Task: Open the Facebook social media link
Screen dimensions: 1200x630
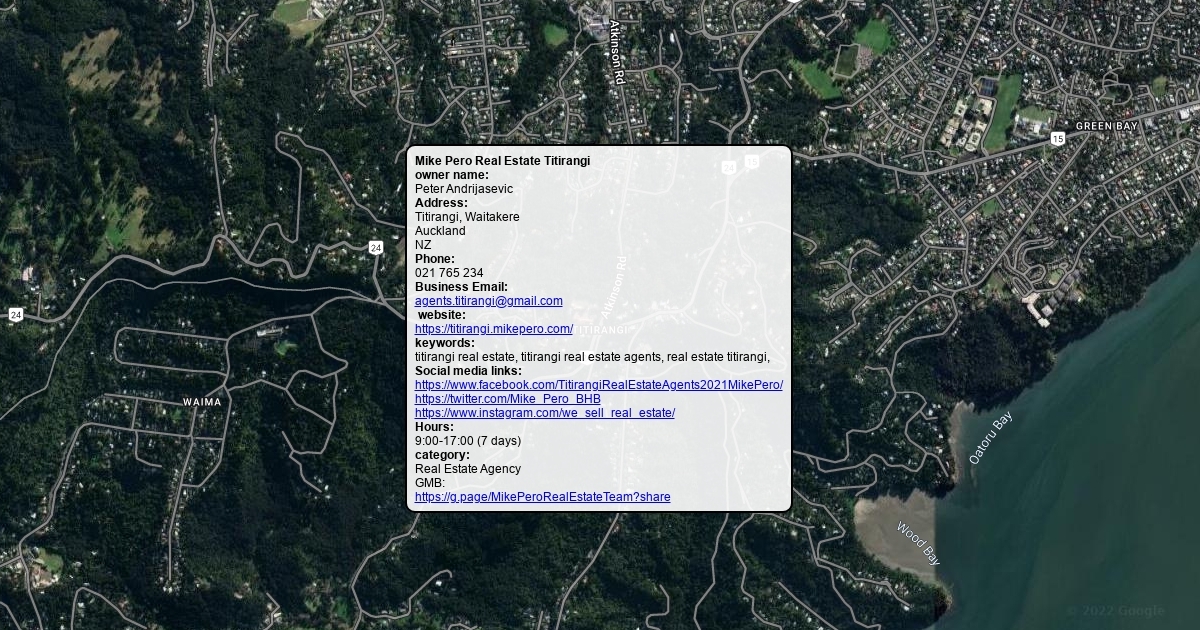Action: pyautogui.click(x=598, y=385)
